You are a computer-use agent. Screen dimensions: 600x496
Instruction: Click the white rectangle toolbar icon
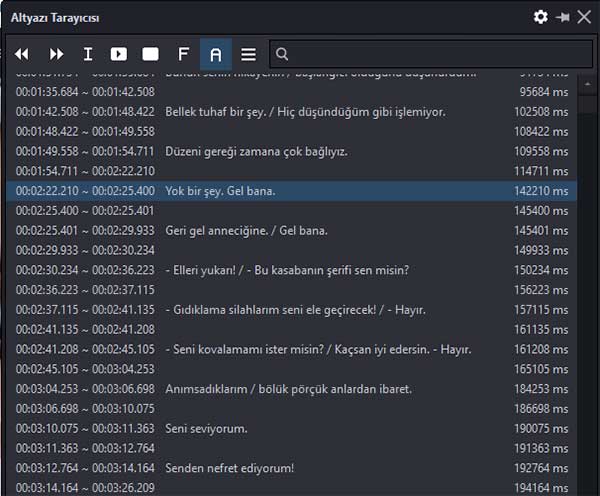coord(150,54)
